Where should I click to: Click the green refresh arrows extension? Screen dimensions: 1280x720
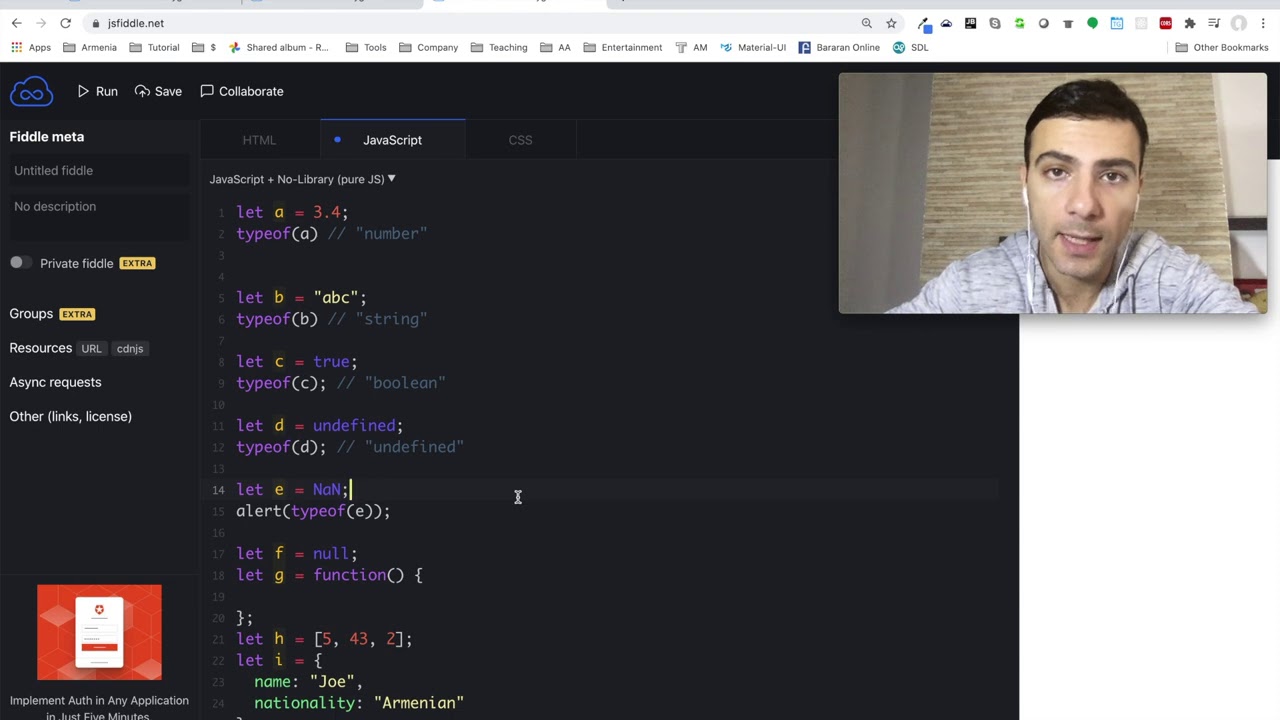point(1019,23)
